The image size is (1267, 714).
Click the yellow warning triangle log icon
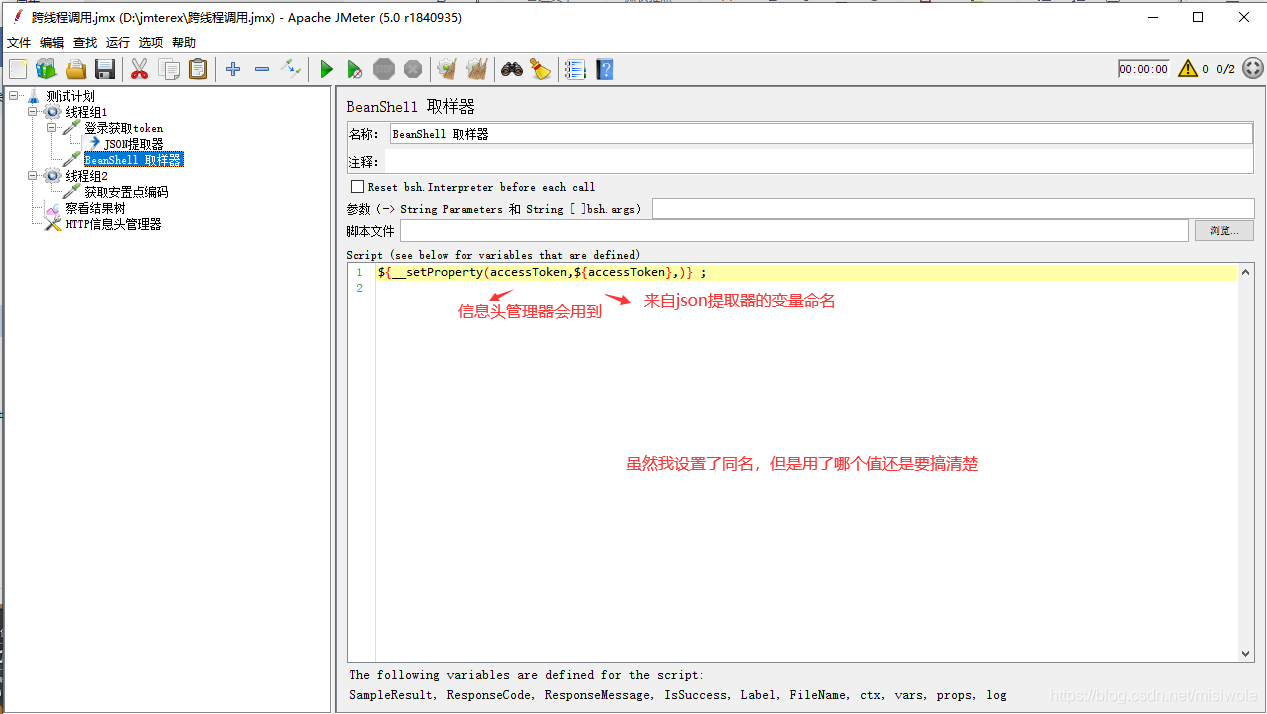pos(1188,69)
